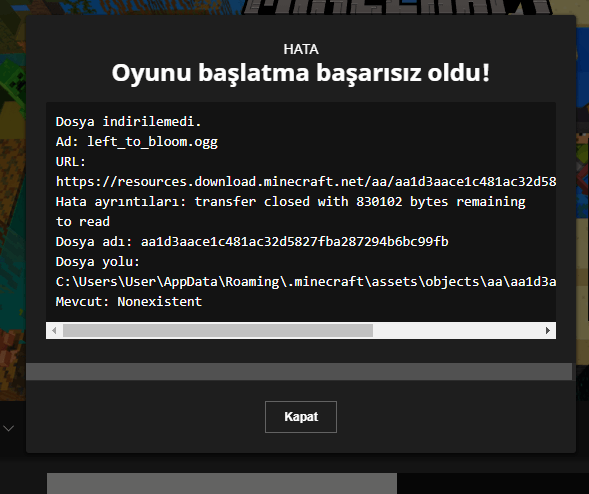589x494 pixels.
Task: Click the 'URL:' label line
Action: 71,162
